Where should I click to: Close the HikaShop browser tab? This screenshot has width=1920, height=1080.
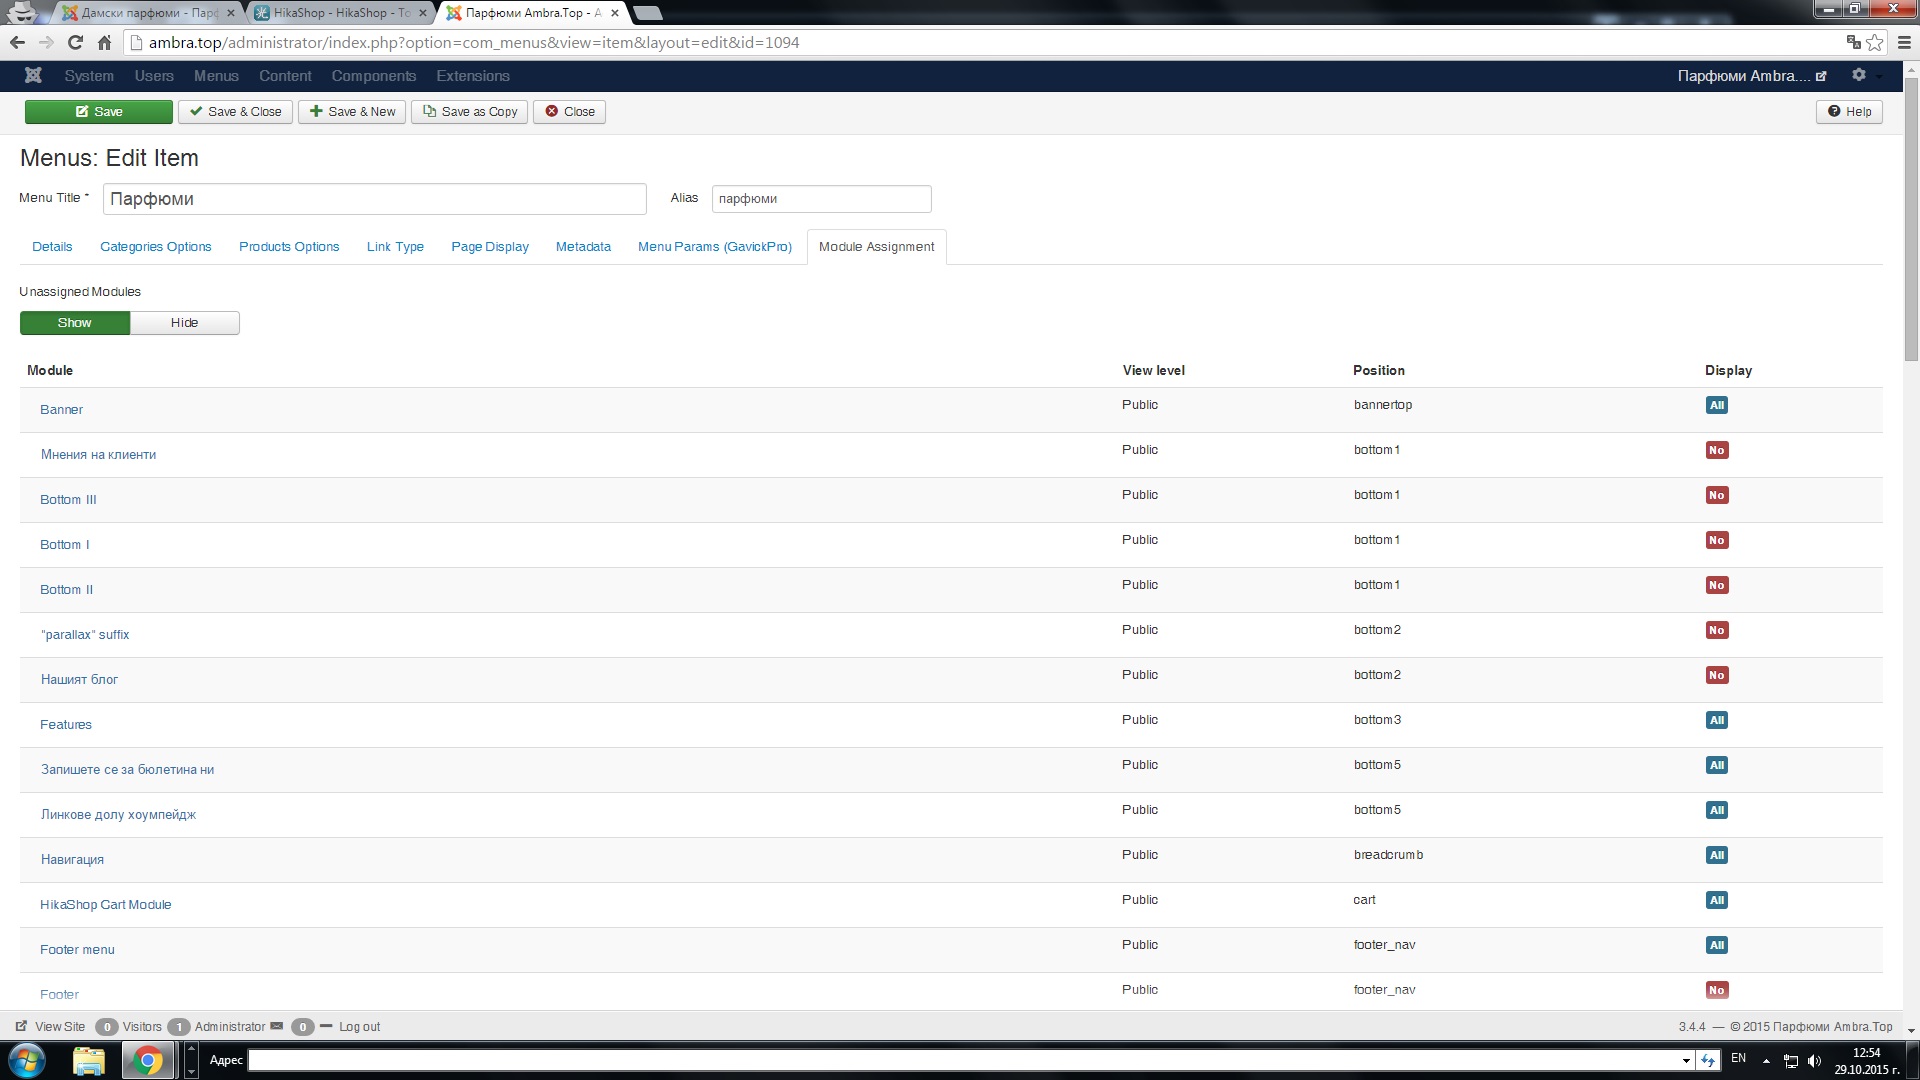(x=422, y=13)
